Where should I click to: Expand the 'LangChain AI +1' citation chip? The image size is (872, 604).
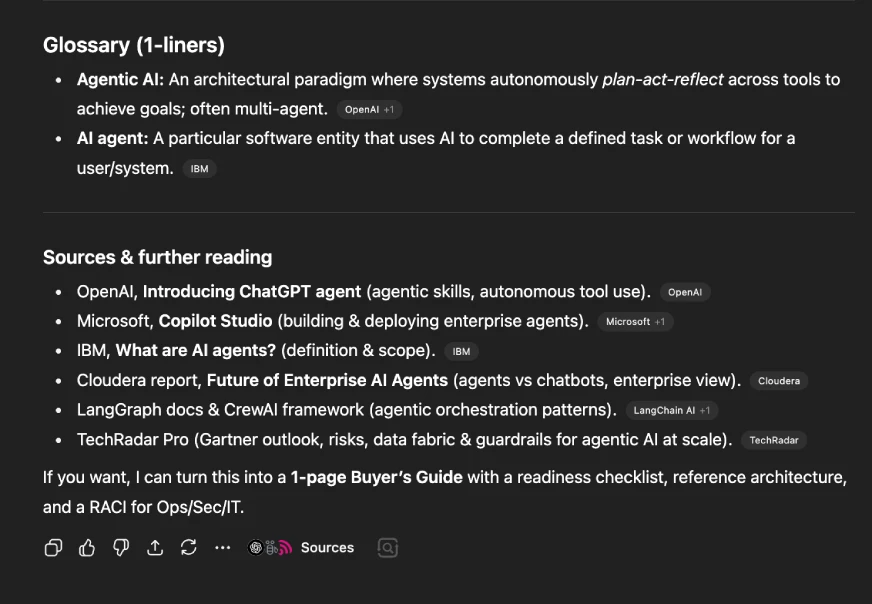click(671, 409)
